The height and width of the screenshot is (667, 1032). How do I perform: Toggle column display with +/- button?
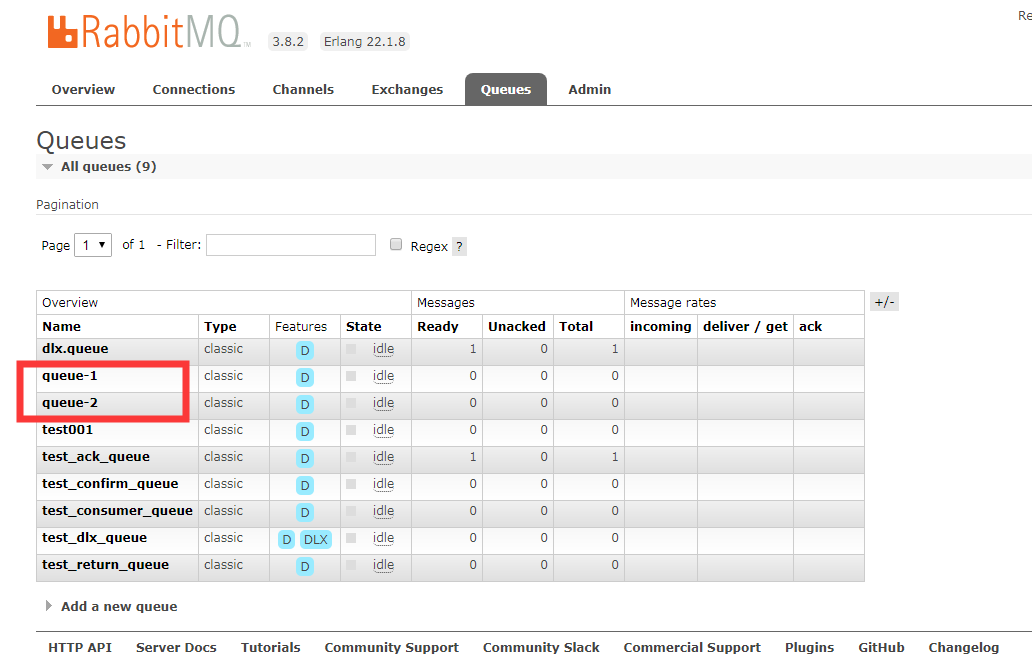coord(884,302)
